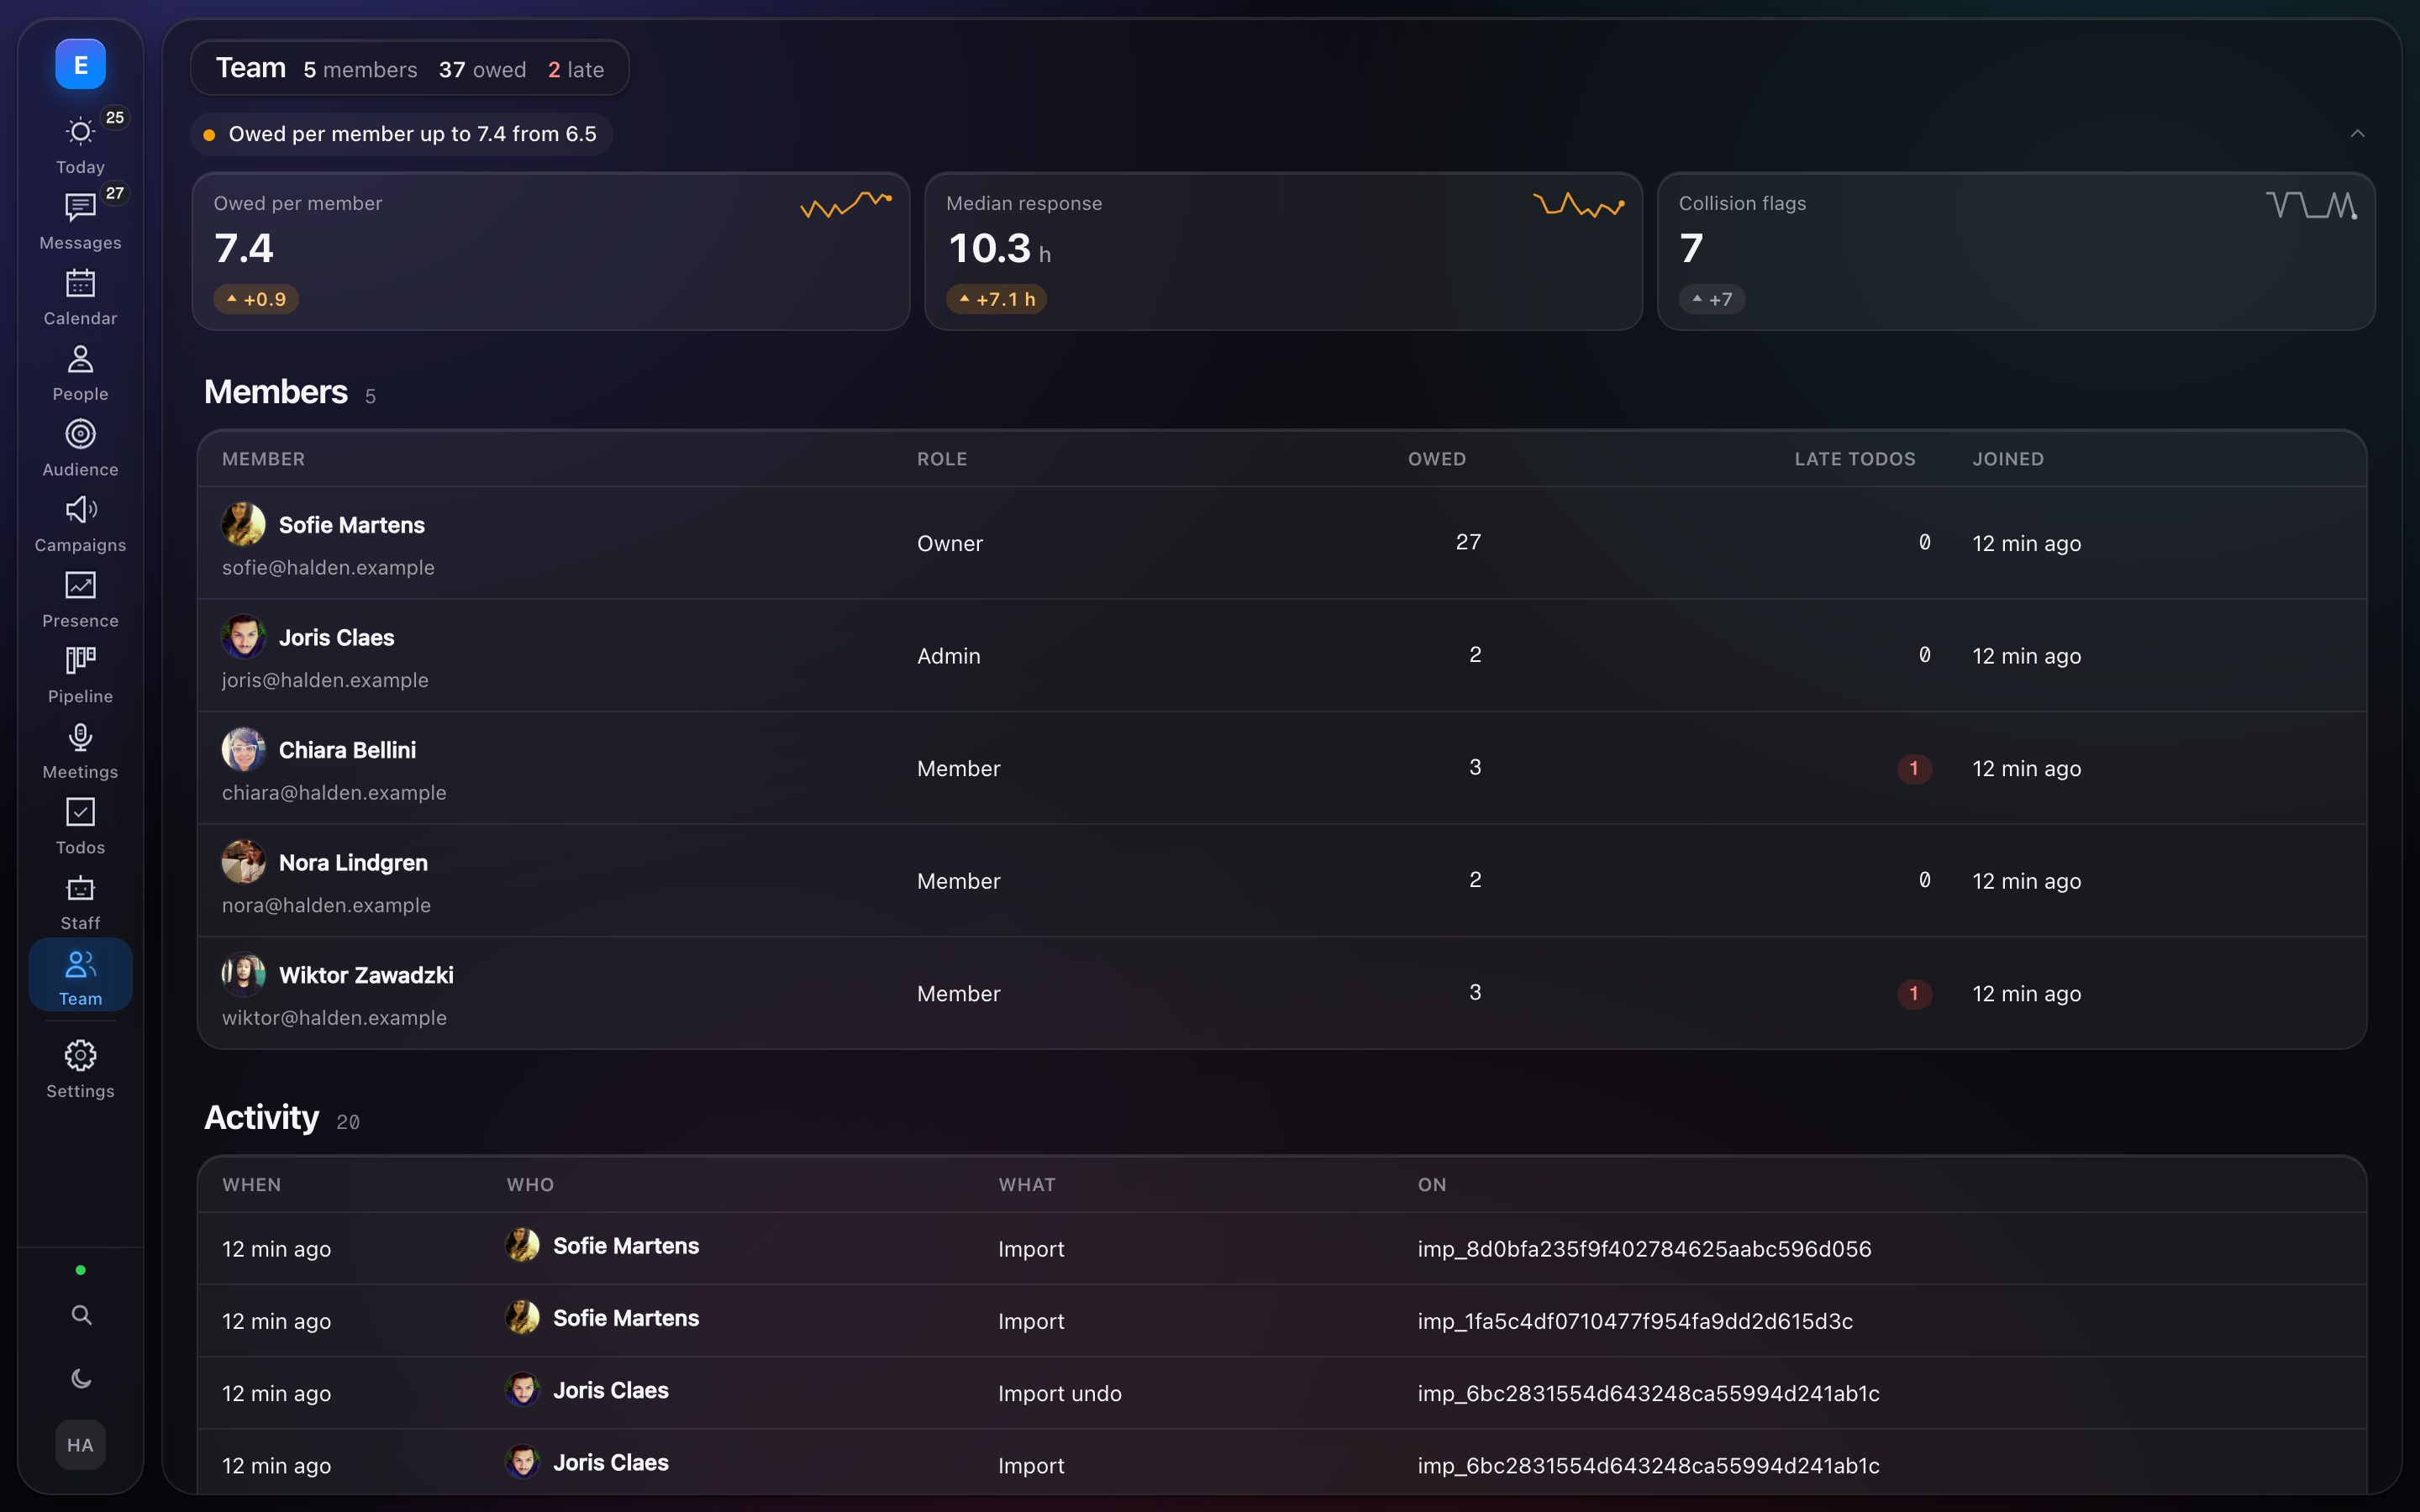This screenshot has width=2420, height=1512.
Task: Click Wiktor Zawadzki's late todos badge
Action: (1914, 994)
